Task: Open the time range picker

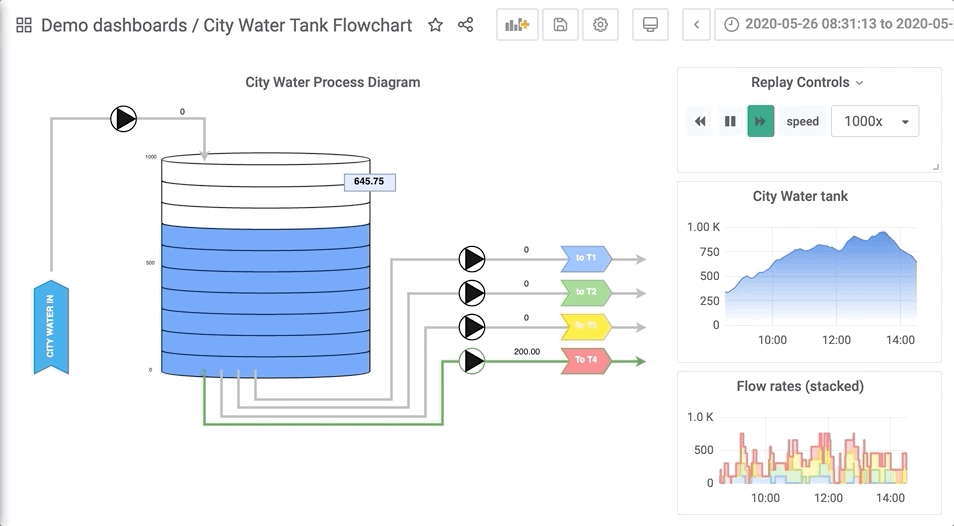Action: pyautogui.click(x=834, y=25)
